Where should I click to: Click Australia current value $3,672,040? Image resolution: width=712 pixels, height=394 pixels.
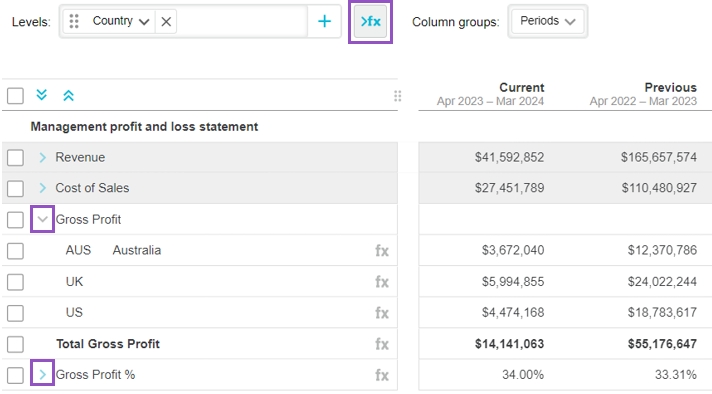[x=513, y=251]
